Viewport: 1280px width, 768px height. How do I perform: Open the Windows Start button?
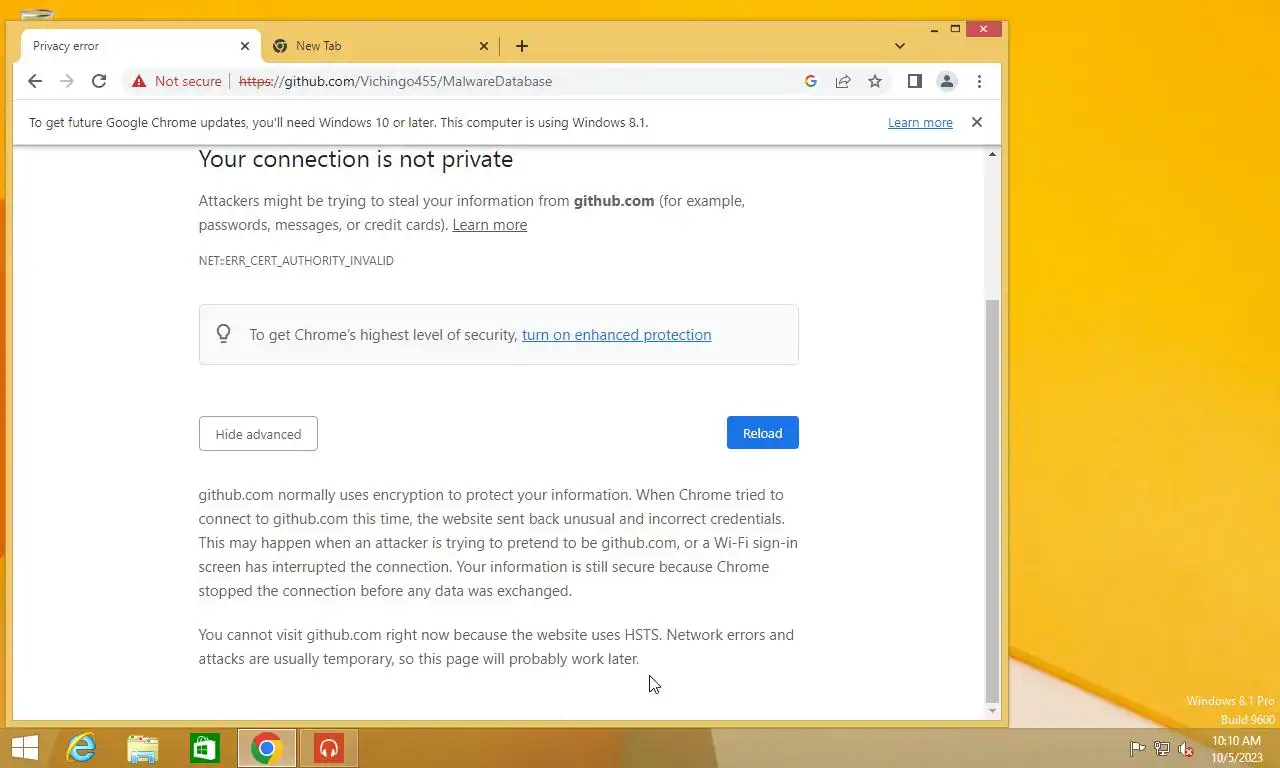point(25,748)
